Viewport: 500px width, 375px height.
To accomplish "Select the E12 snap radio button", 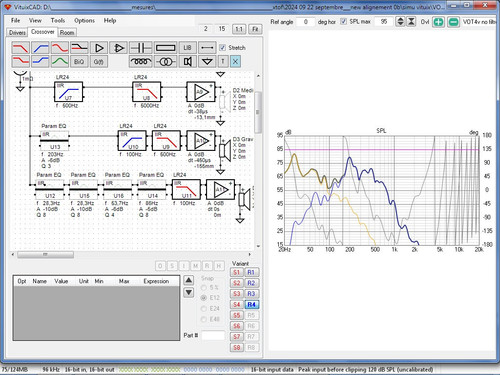I will pyautogui.click(x=204, y=298).
